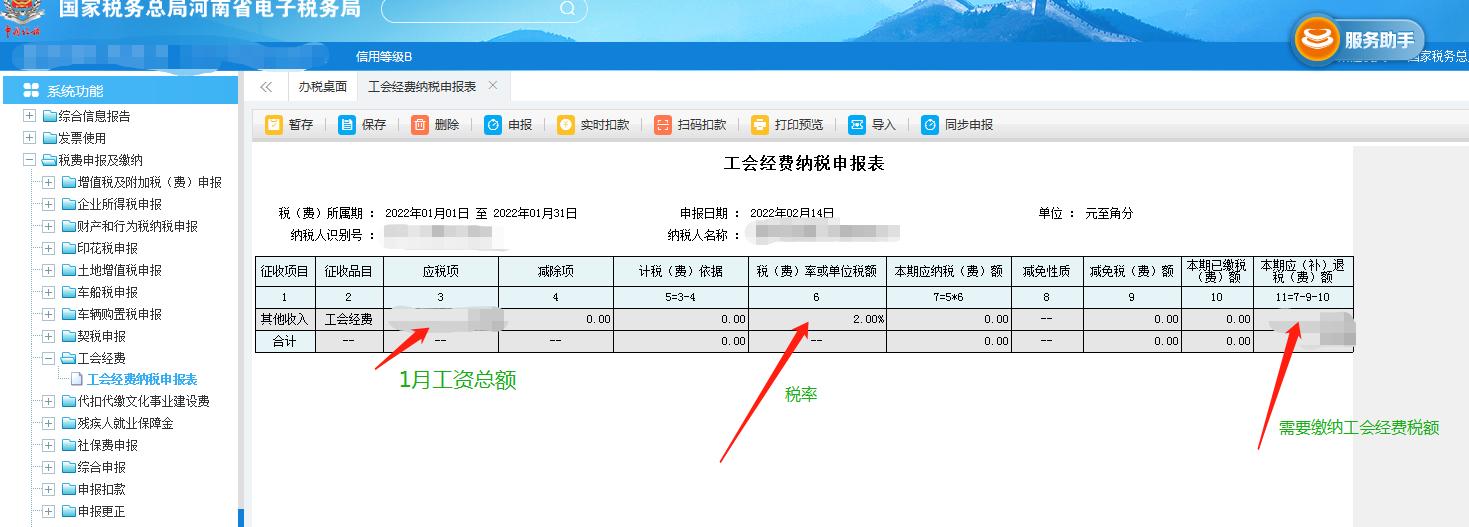Open 车船税申报 in the sidebar
1469x527 pixels.
click(107, 292)
